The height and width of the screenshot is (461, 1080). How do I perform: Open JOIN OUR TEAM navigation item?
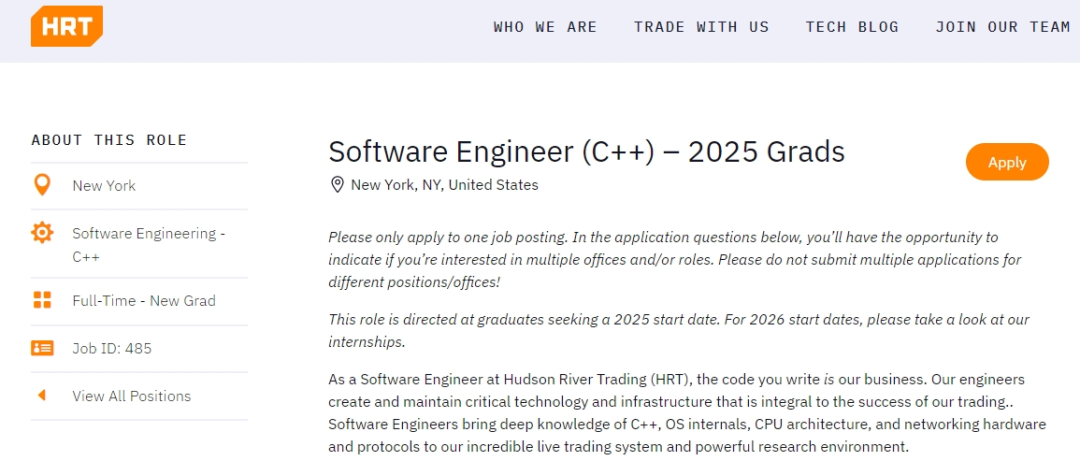(1002, 27)
